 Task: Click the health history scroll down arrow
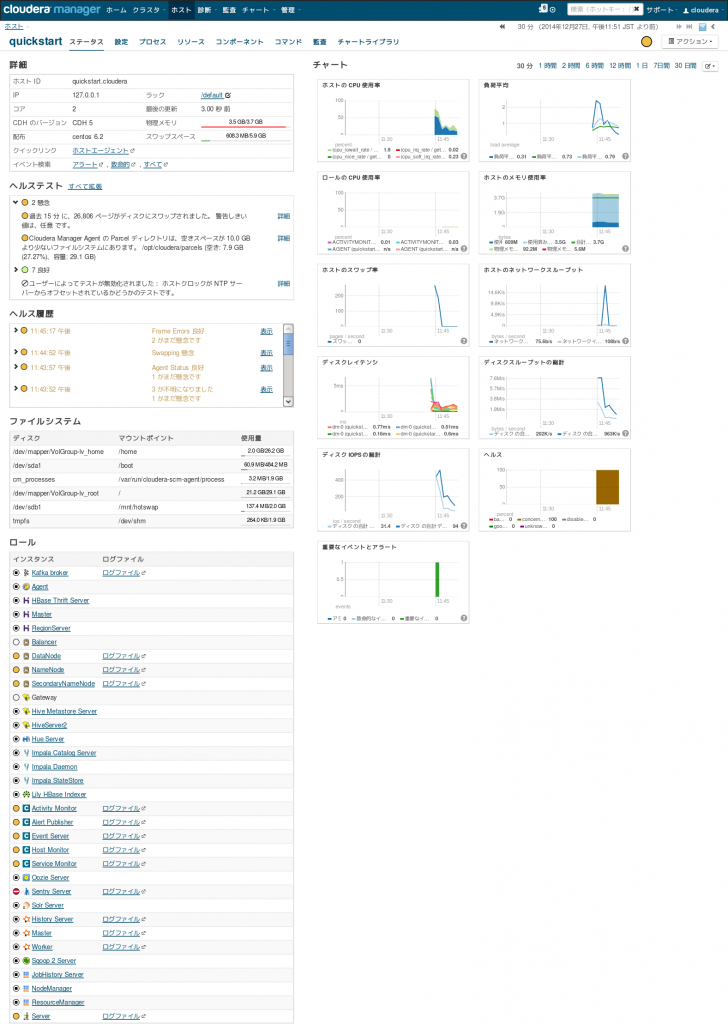click(x=288, y=402)
